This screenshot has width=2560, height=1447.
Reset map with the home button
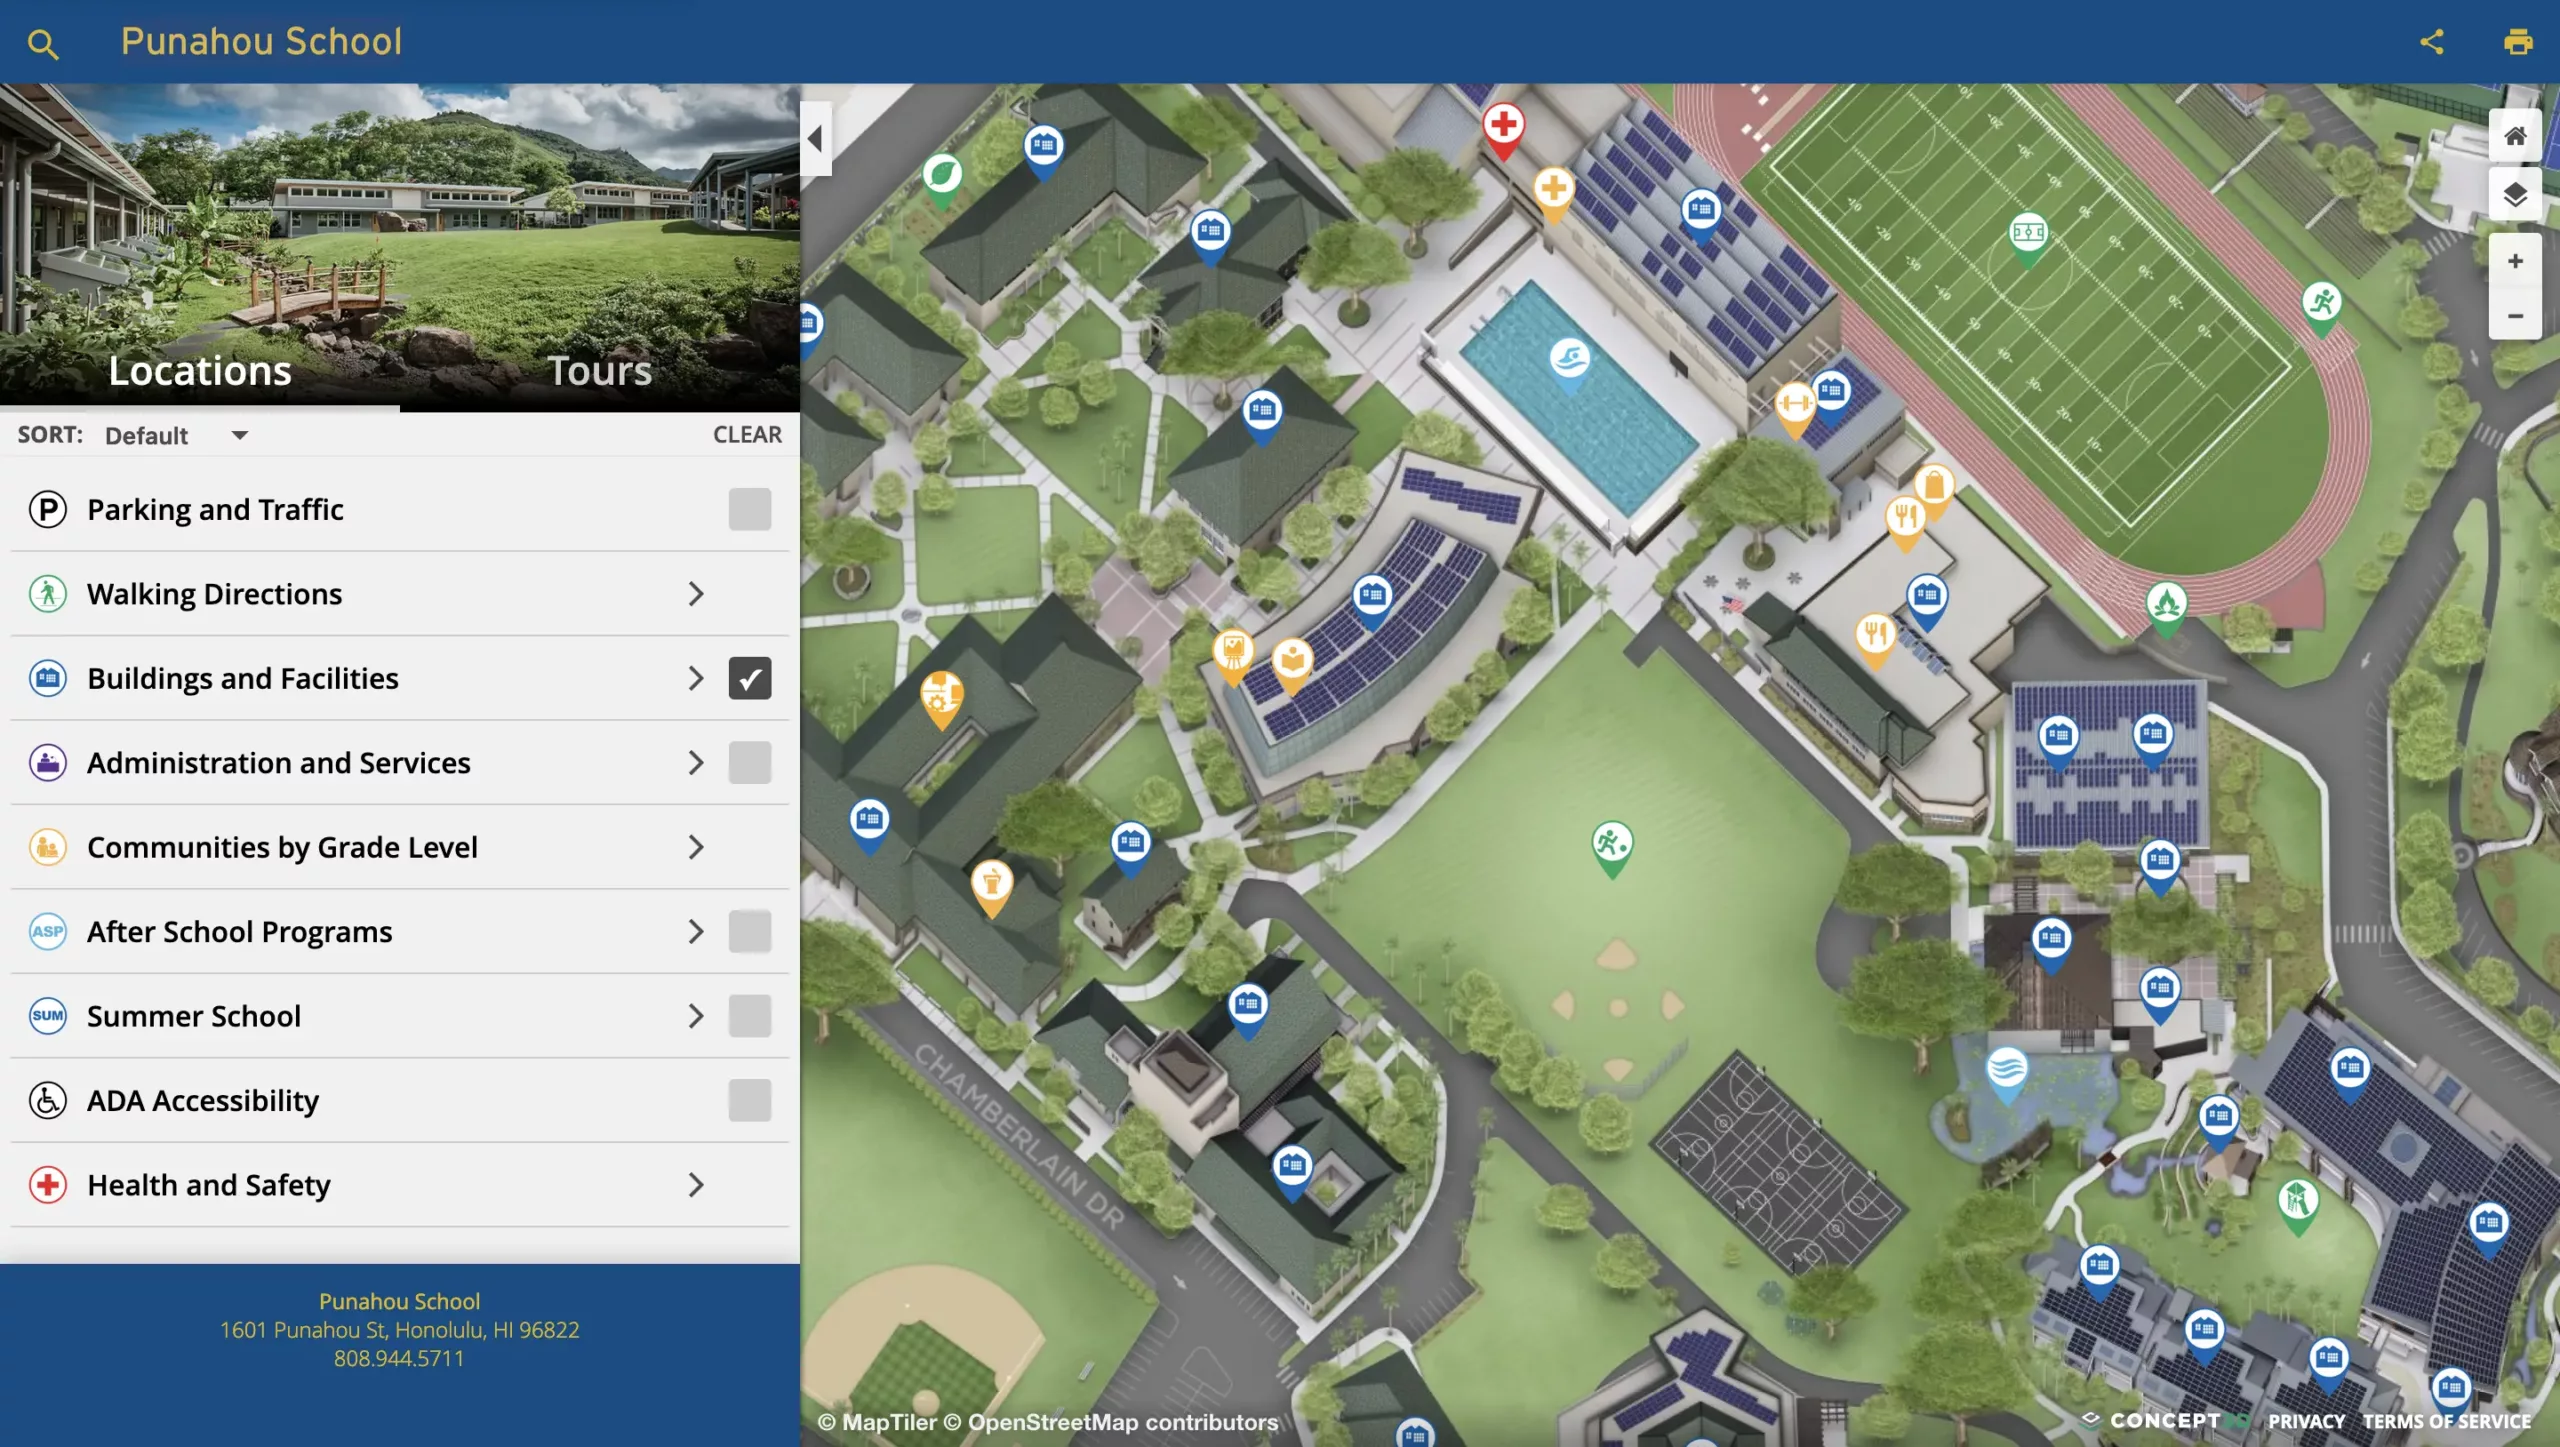2515,135
